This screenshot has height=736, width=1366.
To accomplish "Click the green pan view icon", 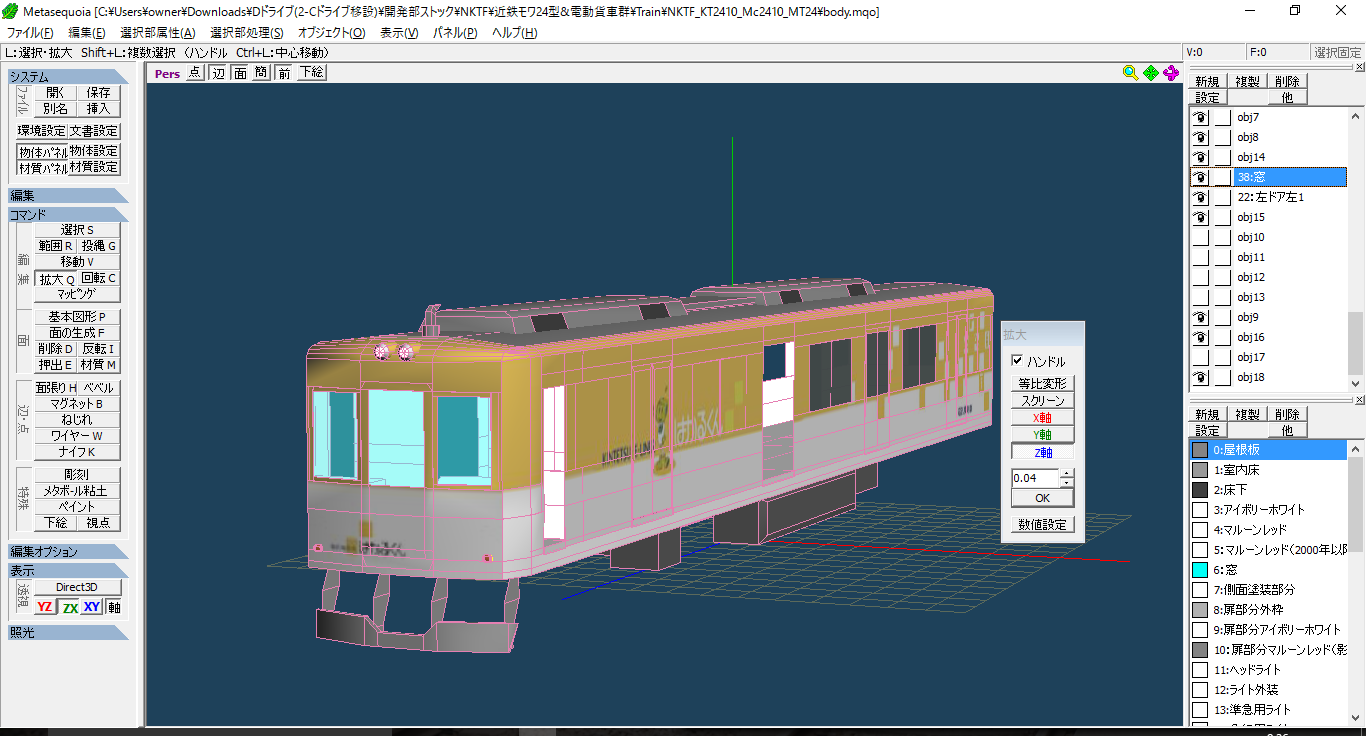I will coord(1150,73).
